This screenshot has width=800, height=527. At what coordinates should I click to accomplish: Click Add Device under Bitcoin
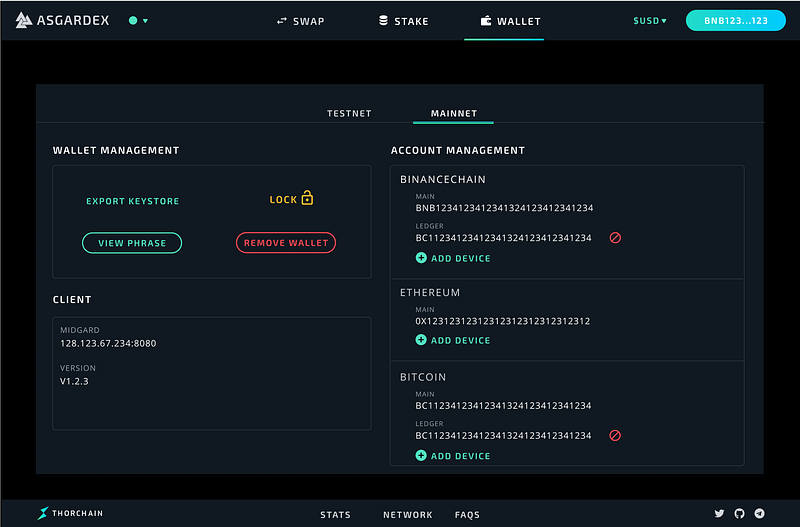[460, 456]
